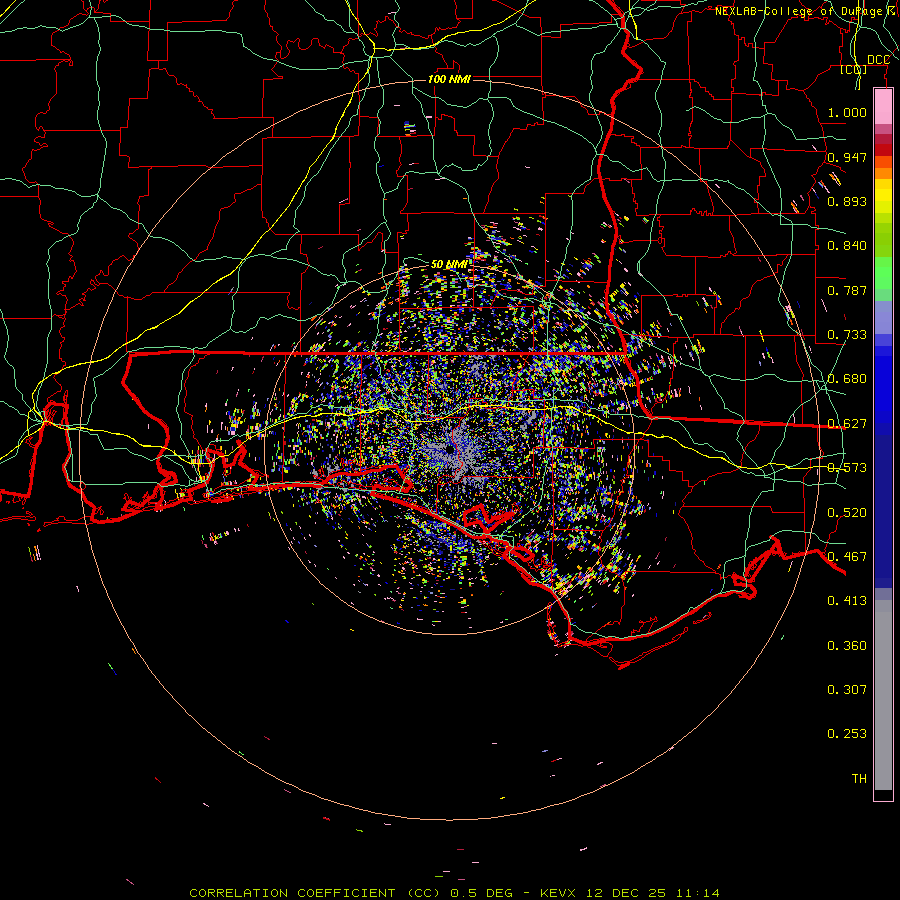Screen dimensions: 900x900
Task: Click the Correlation Coefficient KEVX caption
Action: 454,893
